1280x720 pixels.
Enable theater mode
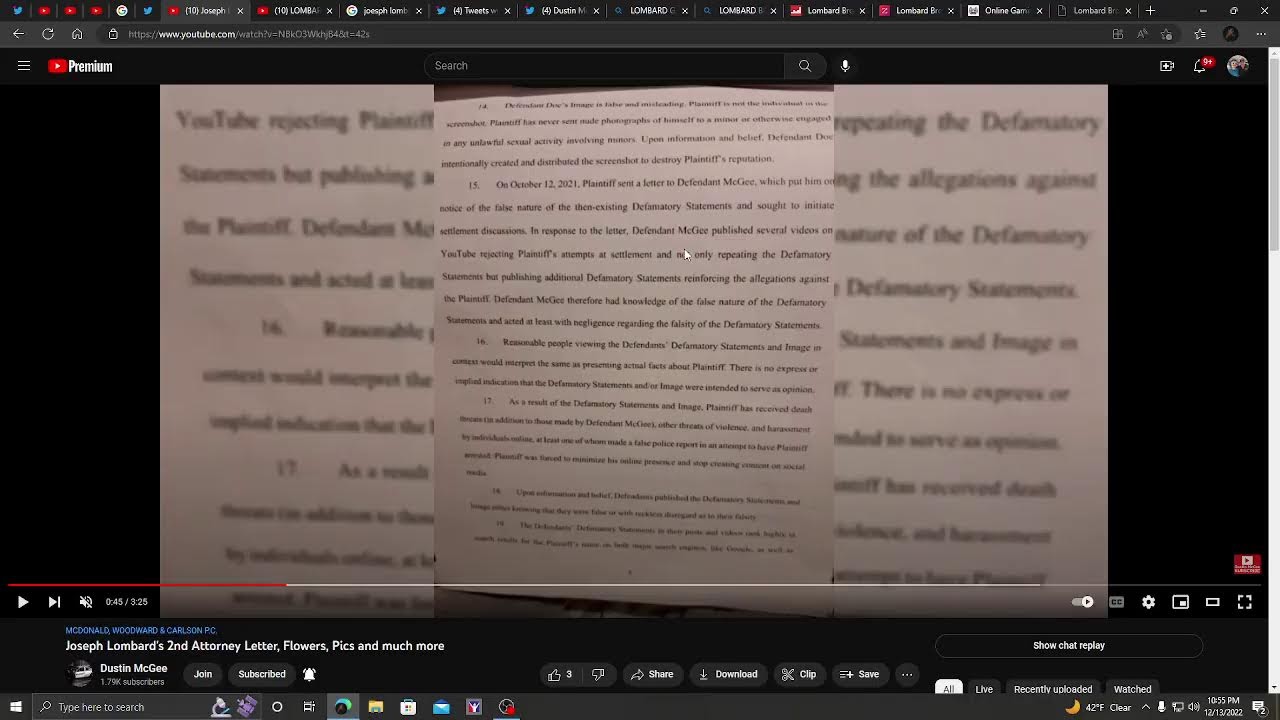[x=1213, y=602]
